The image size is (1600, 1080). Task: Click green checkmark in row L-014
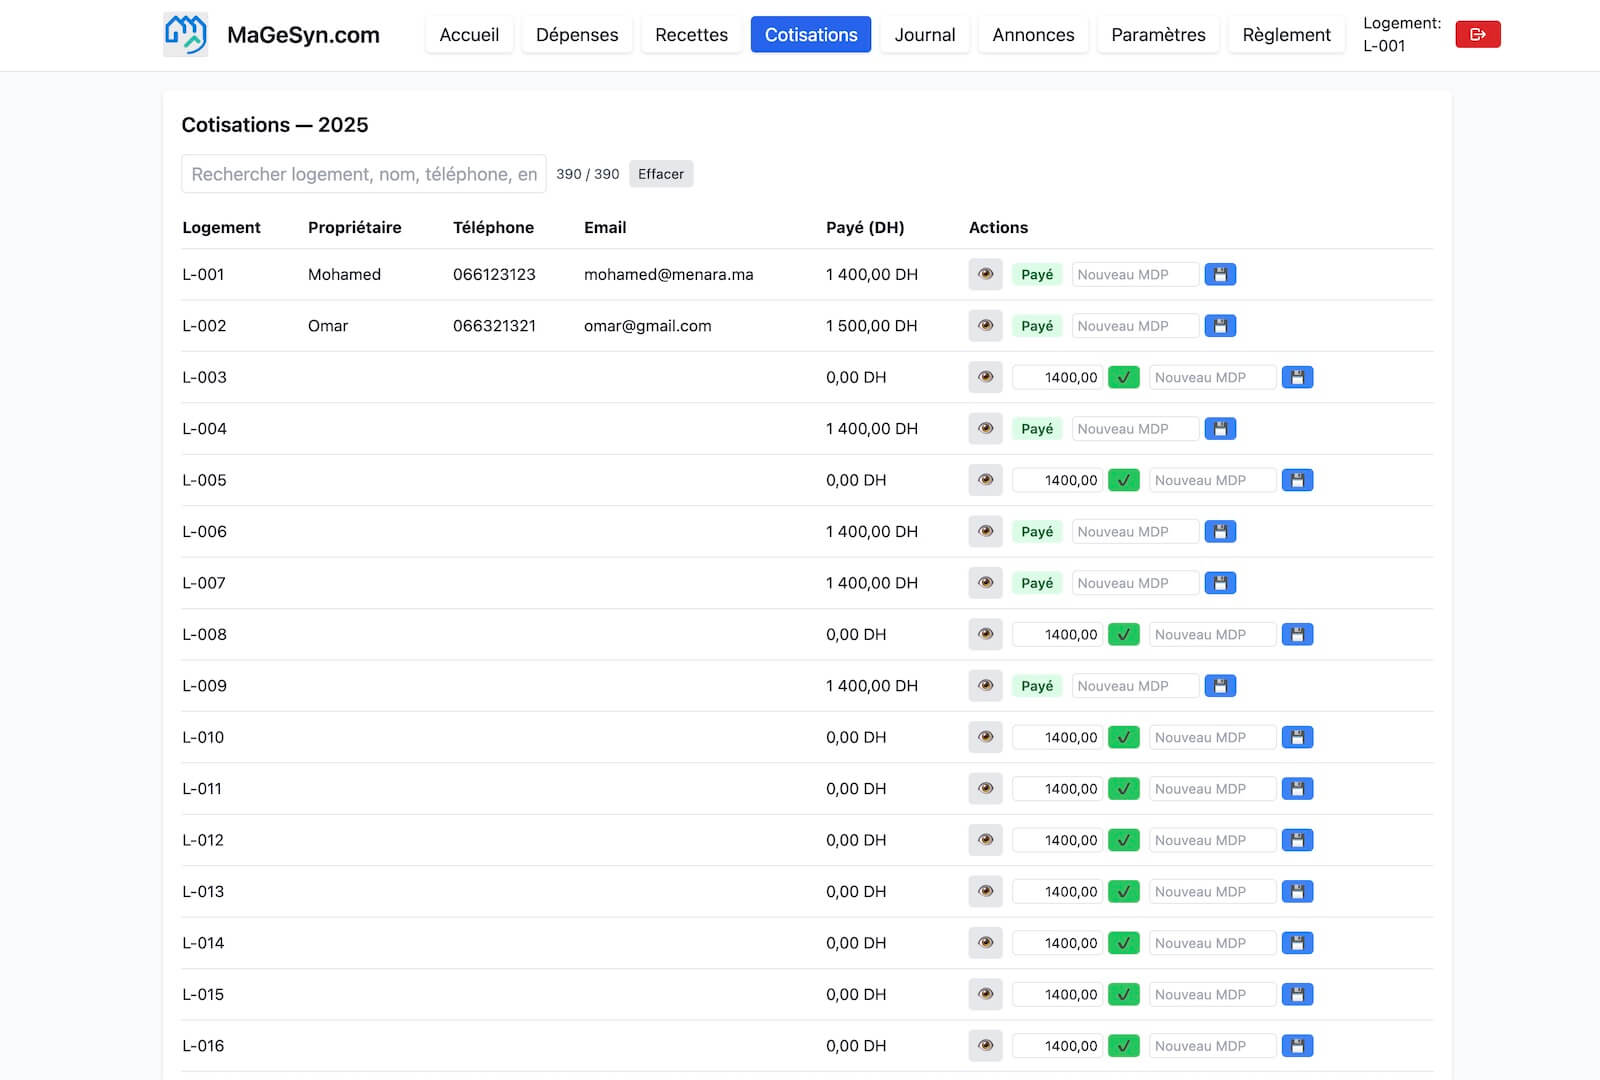click(1124, 943)
